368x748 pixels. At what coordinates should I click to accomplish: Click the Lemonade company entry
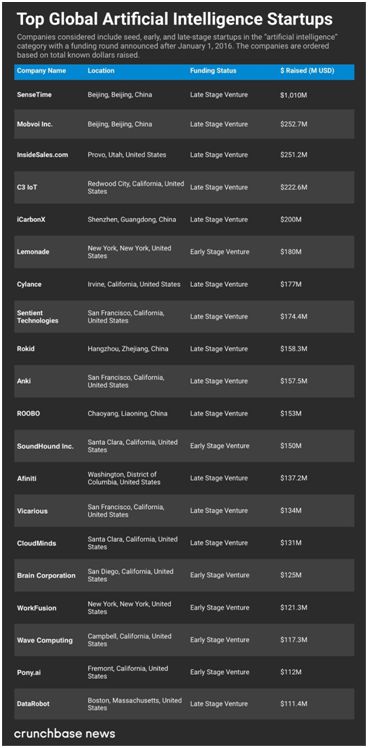click(33, 252)
